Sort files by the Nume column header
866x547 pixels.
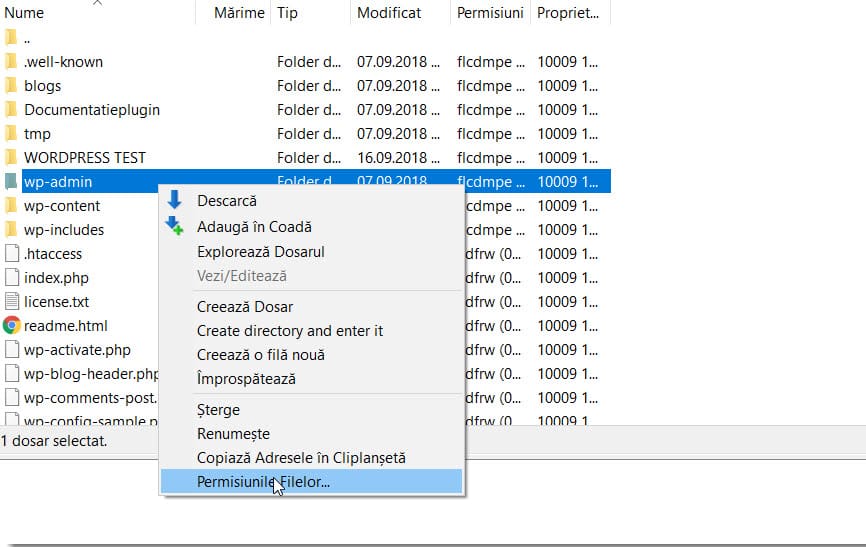[25, 13]
